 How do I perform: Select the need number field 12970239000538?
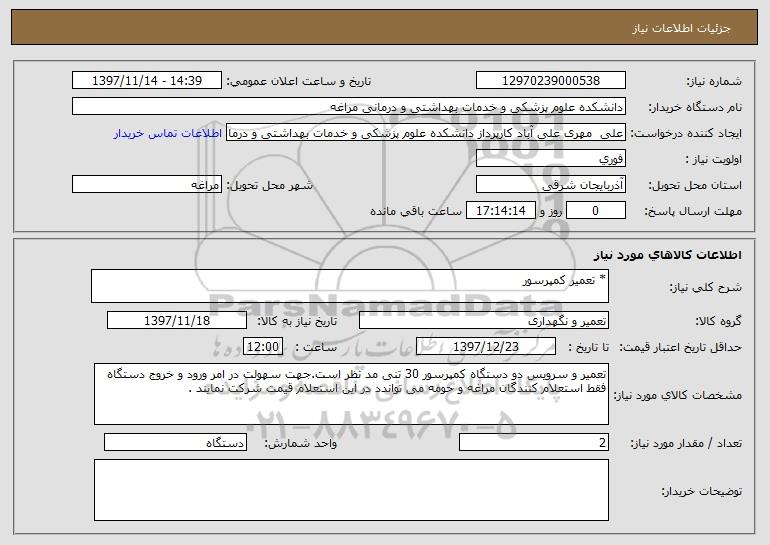550,81
